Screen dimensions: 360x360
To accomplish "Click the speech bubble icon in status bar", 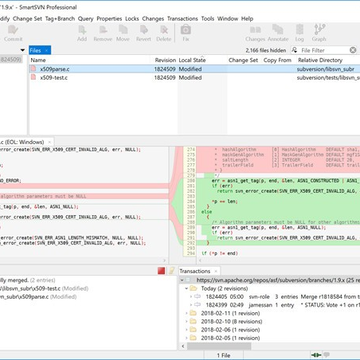I will [327, 355].
